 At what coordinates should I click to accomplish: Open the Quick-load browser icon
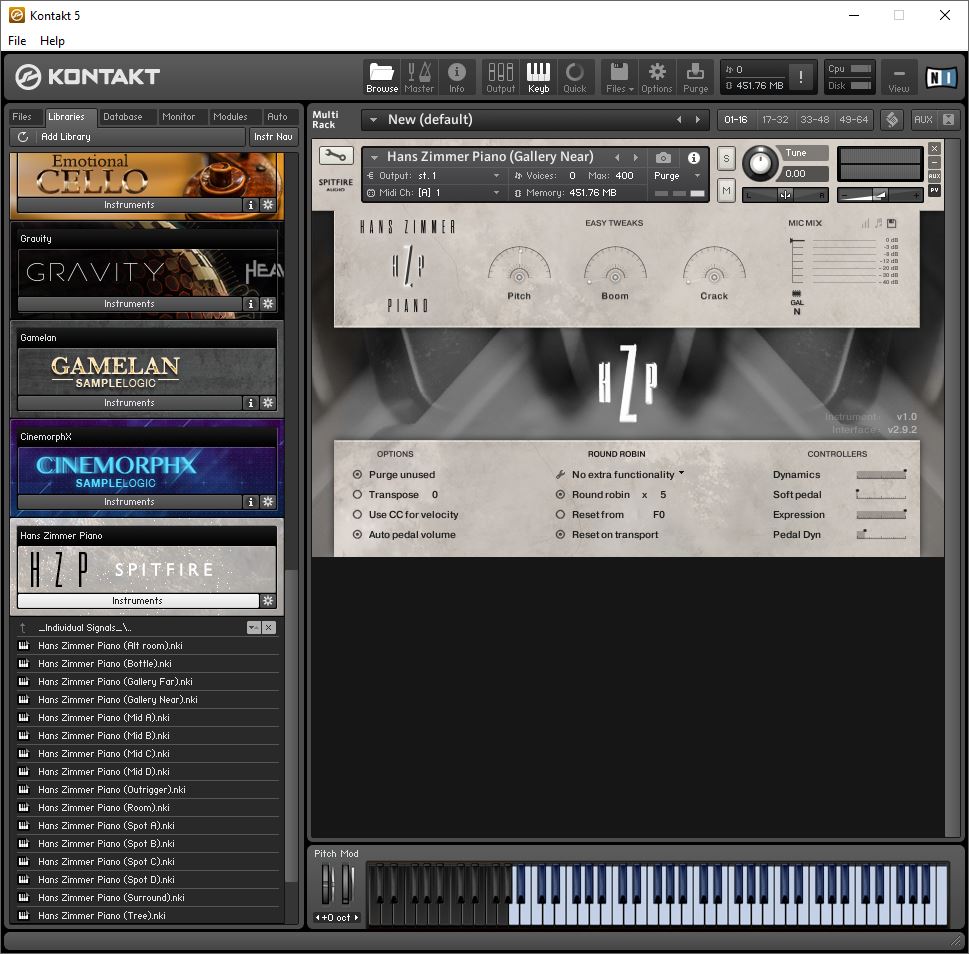[x=575, y=77]
